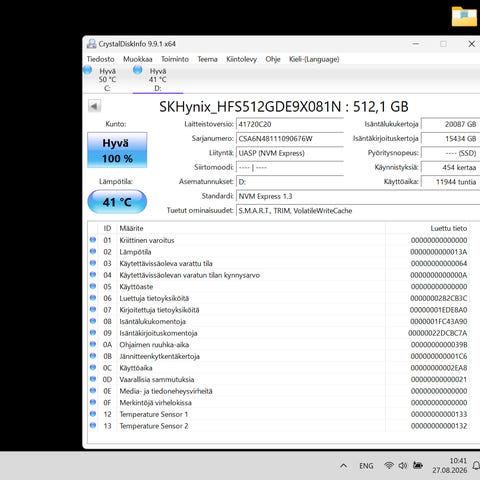Select the Kriittinen varoitus row
The height and width of the screenshot is (480, 480).
(278, 240)
